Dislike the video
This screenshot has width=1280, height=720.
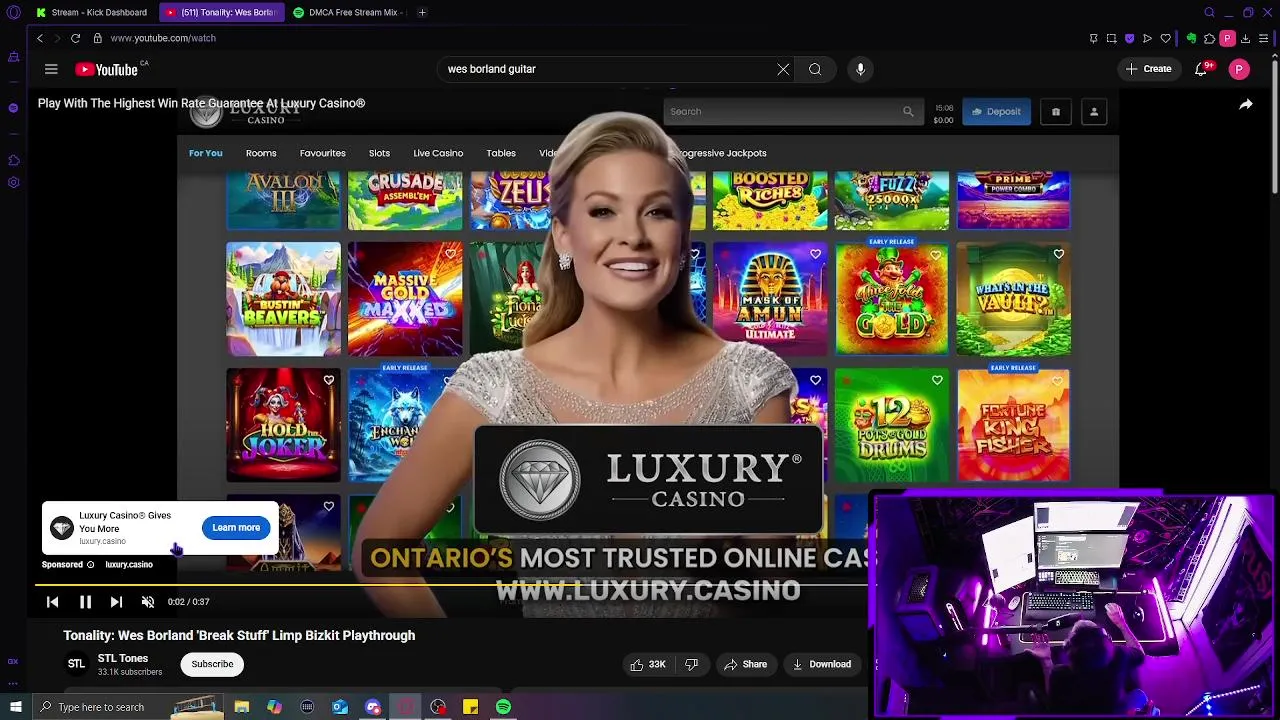pyautogui.click(x=691, y=664)
